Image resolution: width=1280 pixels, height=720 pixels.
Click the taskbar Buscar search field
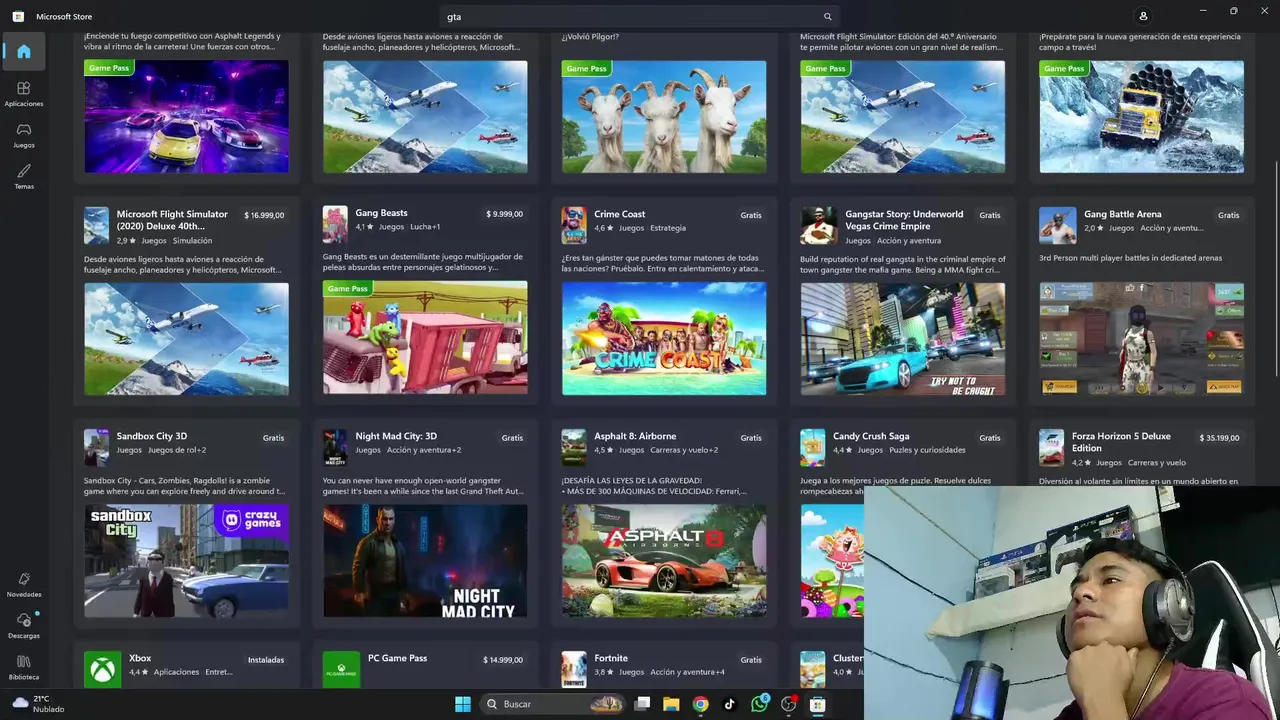[552, 704]
